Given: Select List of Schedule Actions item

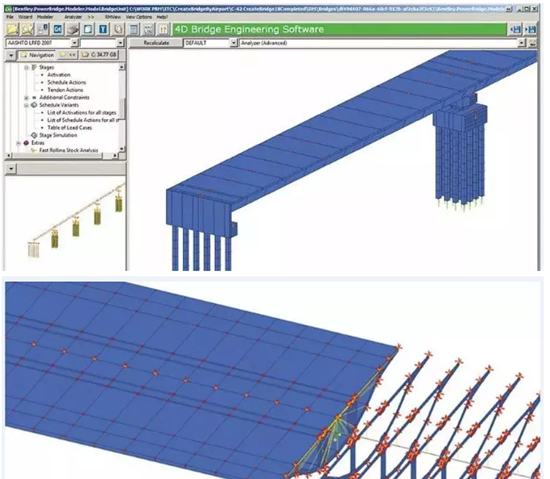Looking at the screenshot, I should 83,120.
